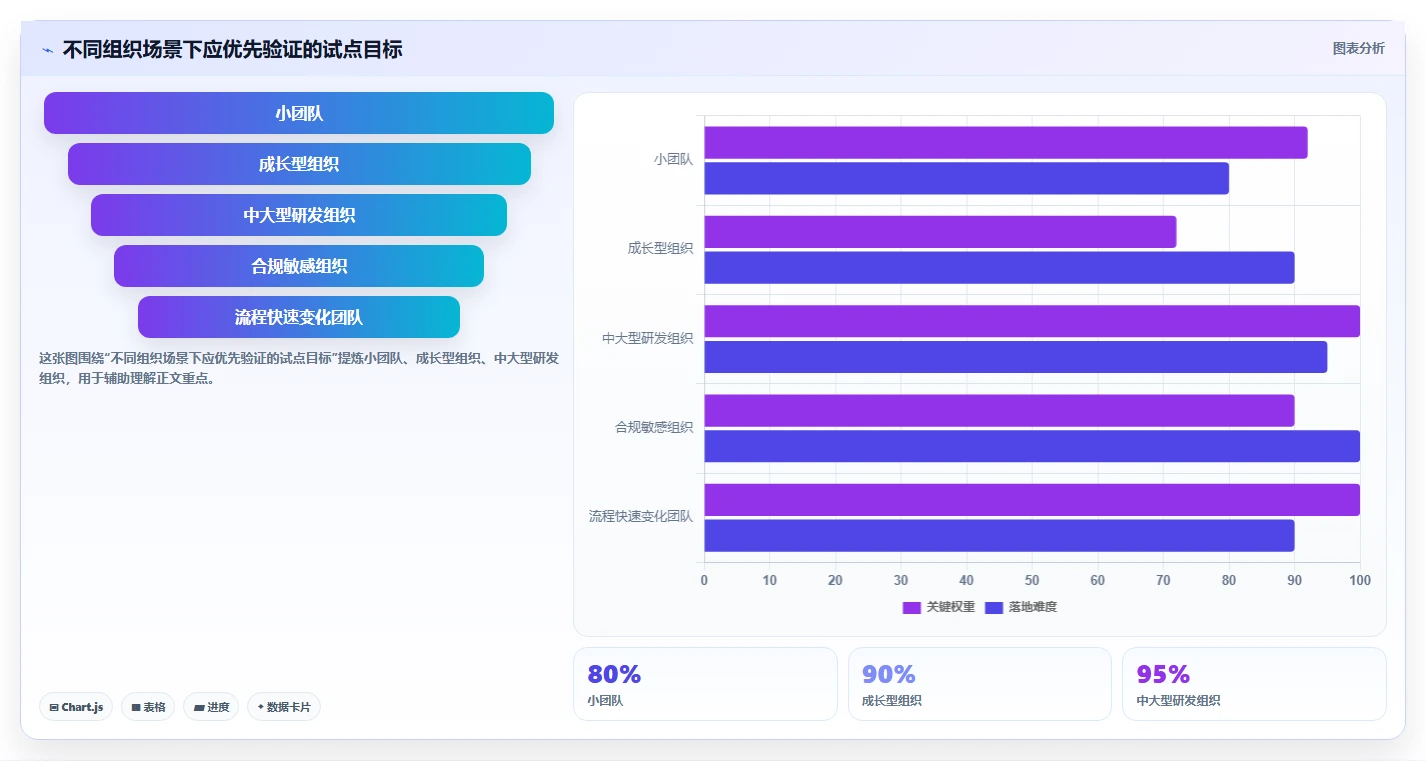Click the blue 落地难度 bar for 成长型组织
The image size is (1426, 761).
click(x=1000, y=267)
